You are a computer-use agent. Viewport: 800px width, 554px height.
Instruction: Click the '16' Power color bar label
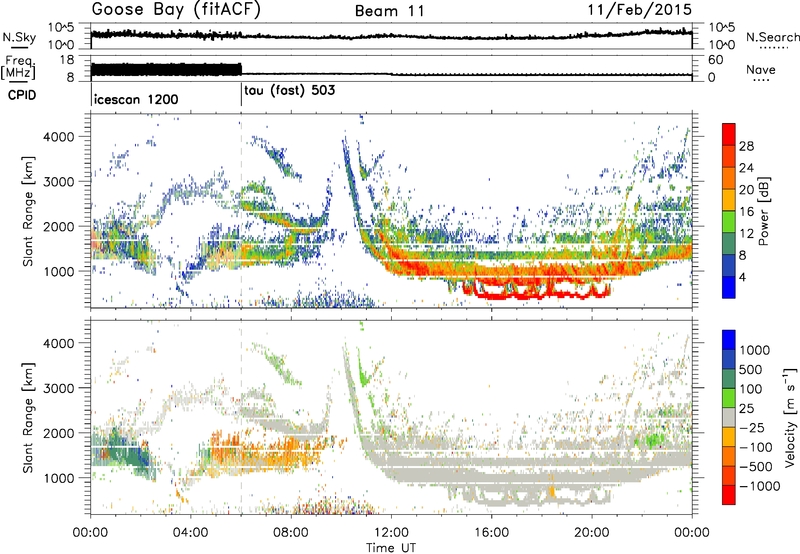click(746, 212)
